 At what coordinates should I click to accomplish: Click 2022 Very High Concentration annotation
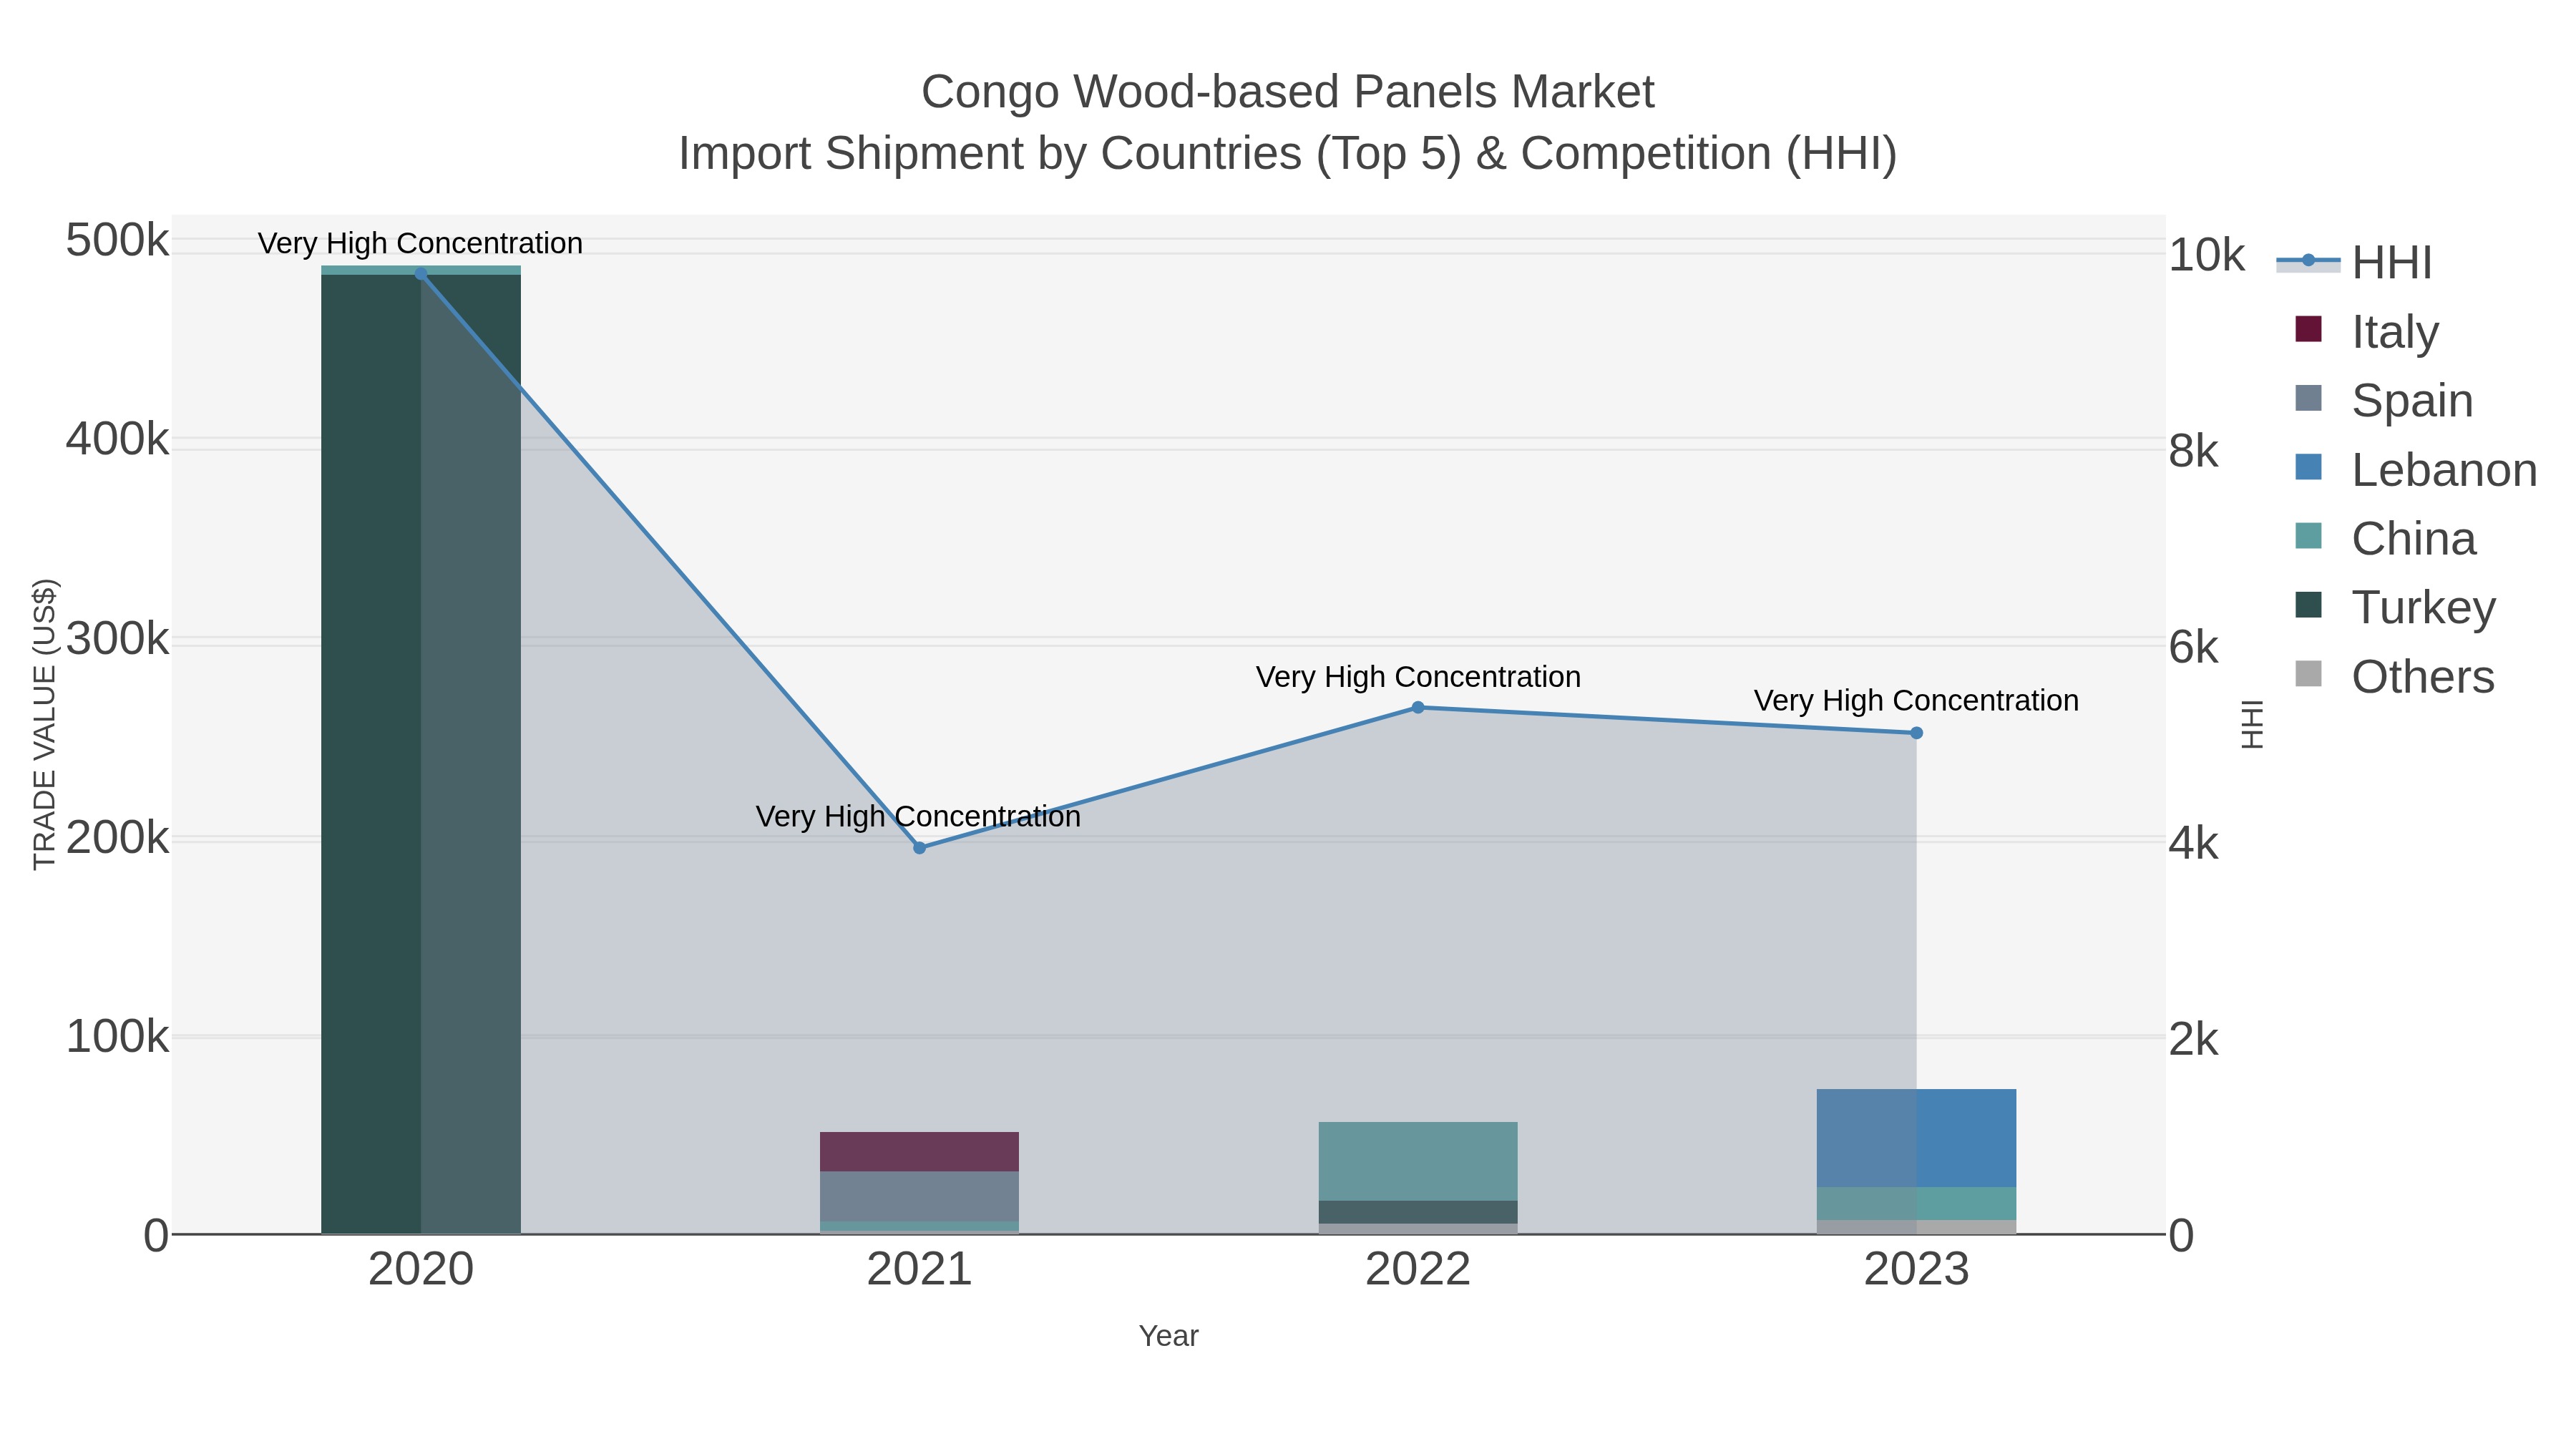click(1418, 677)
